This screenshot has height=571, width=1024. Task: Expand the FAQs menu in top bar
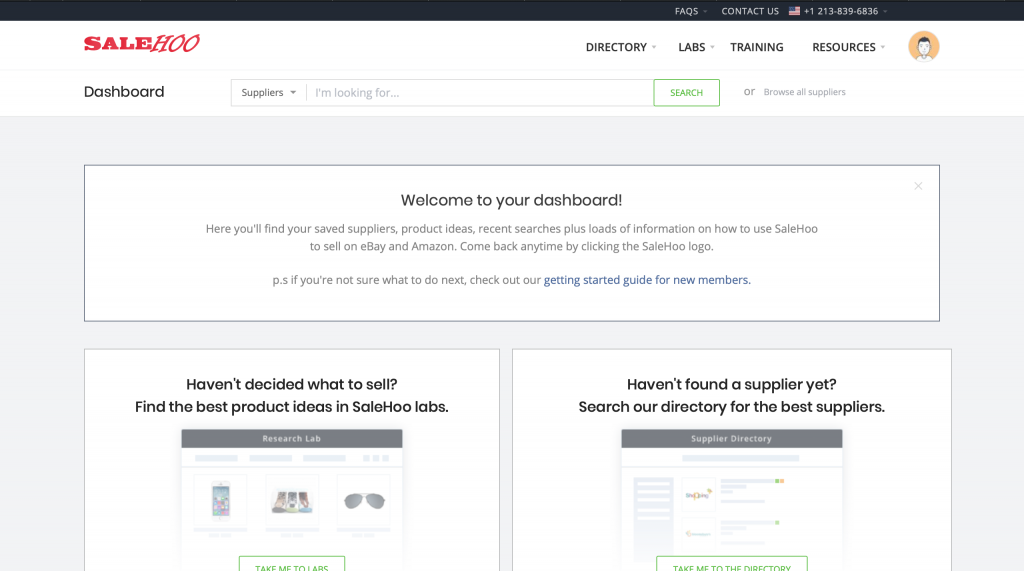(x=690, y=11)
